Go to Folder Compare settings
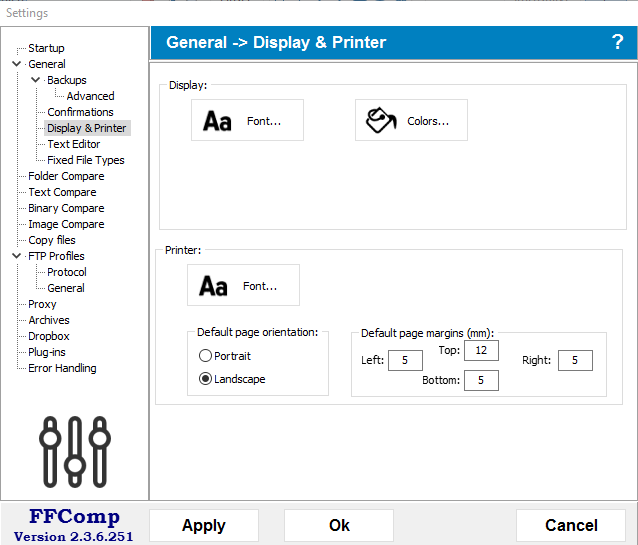Image resolution: width=638 pixels, height=545 pixels. (66, 176)
